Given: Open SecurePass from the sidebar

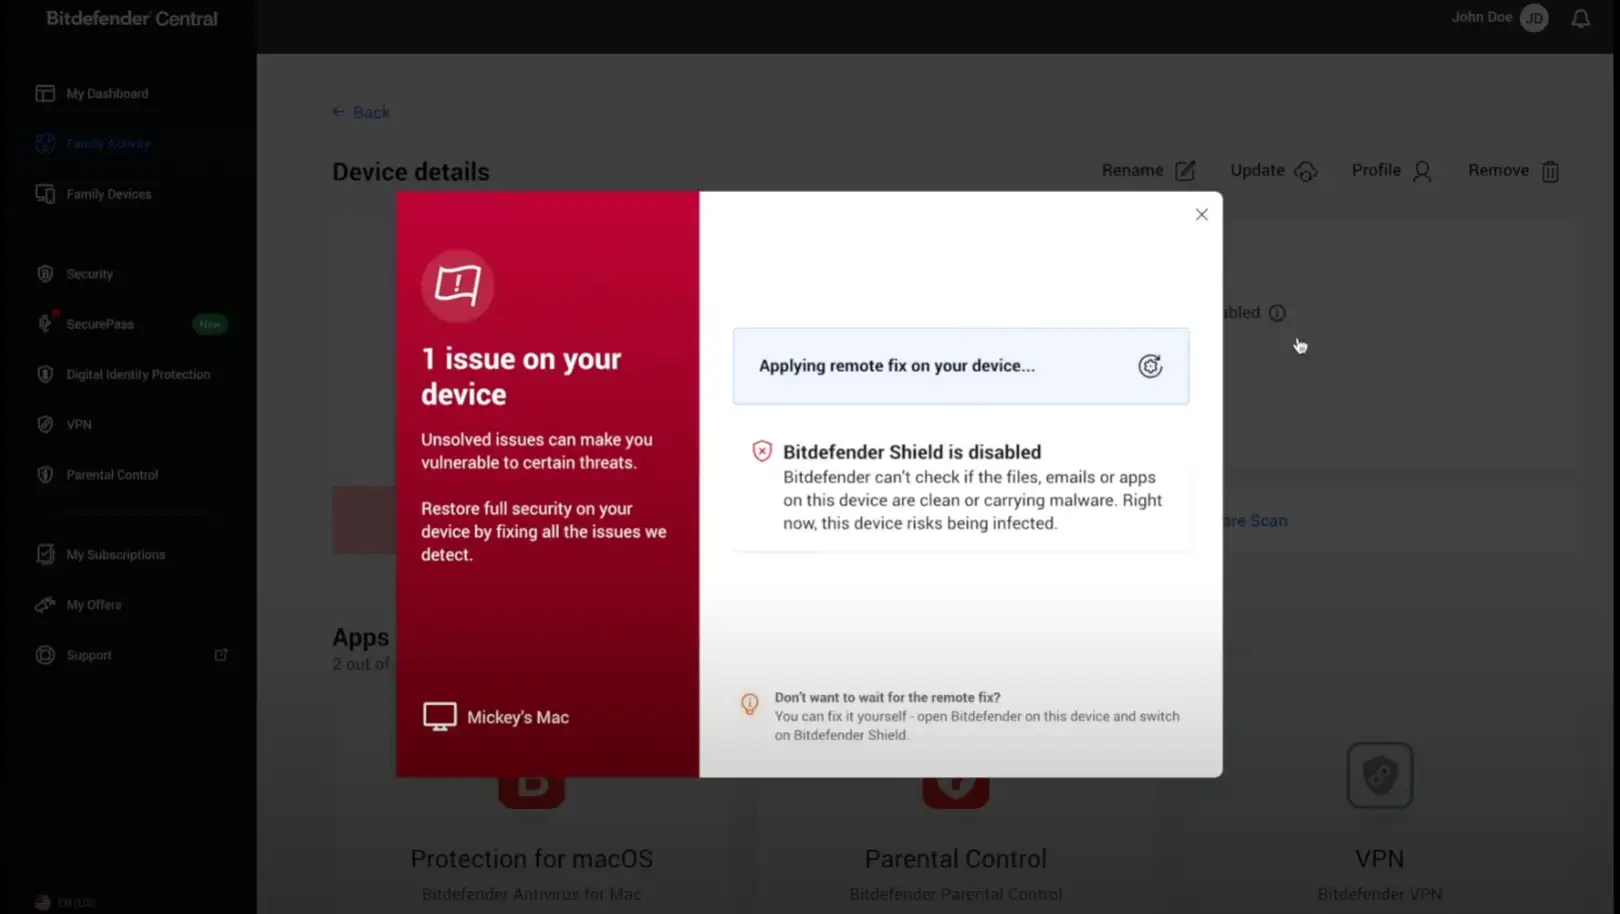Looking at the screenshot, I should pyautogui.click(x=99, y=324).
